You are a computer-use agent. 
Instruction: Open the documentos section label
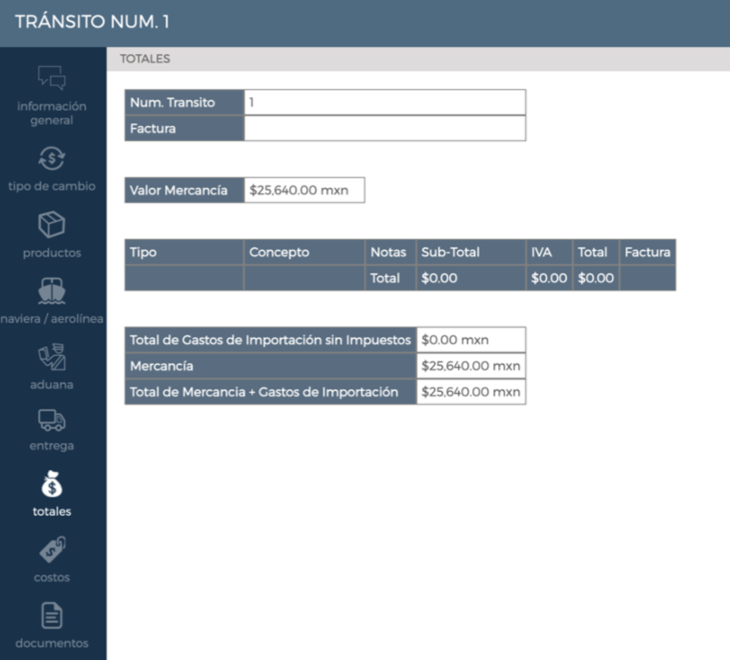point(51,643)
